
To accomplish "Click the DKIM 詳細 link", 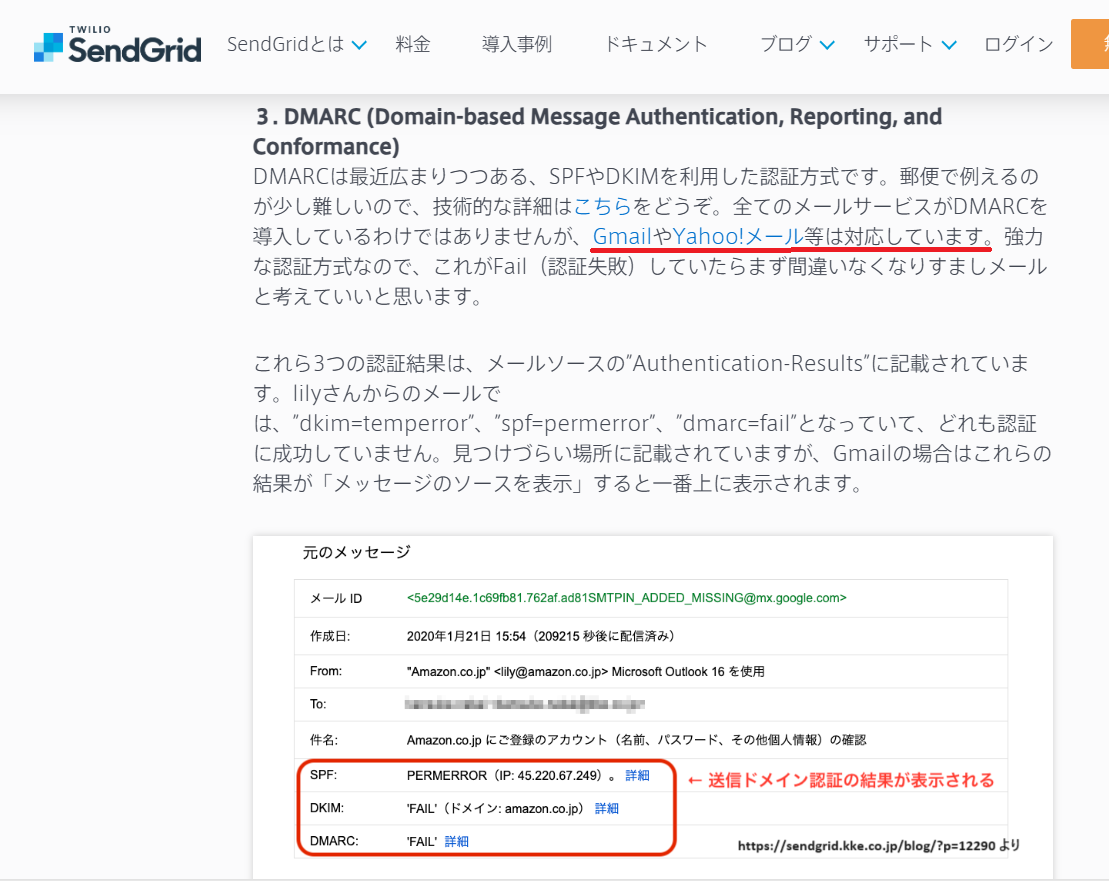I will click(607, 808).
